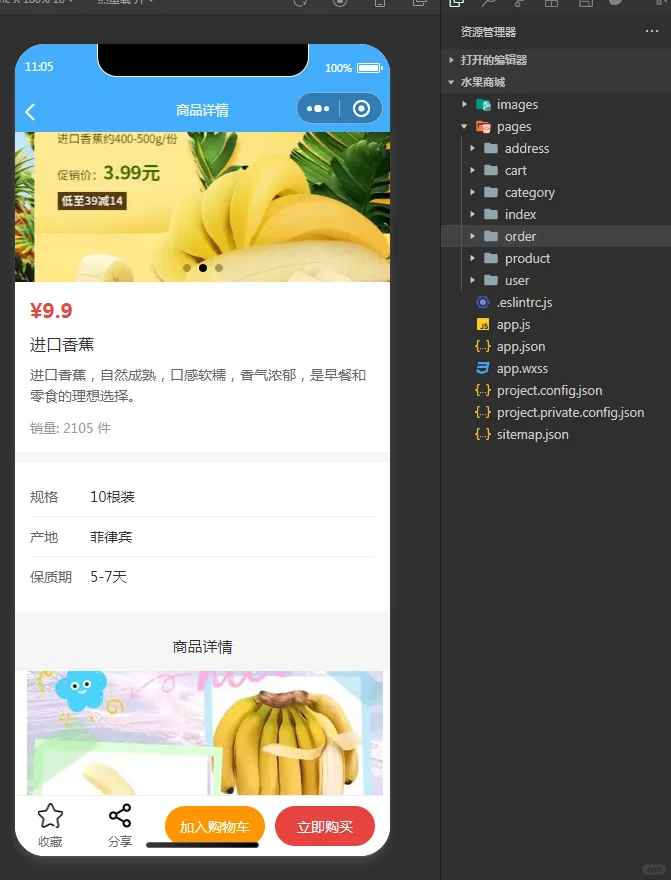The height and width of the screenshot is (880, 671).
Task: Click the product detail banana image
Action: tap(205, 732)
